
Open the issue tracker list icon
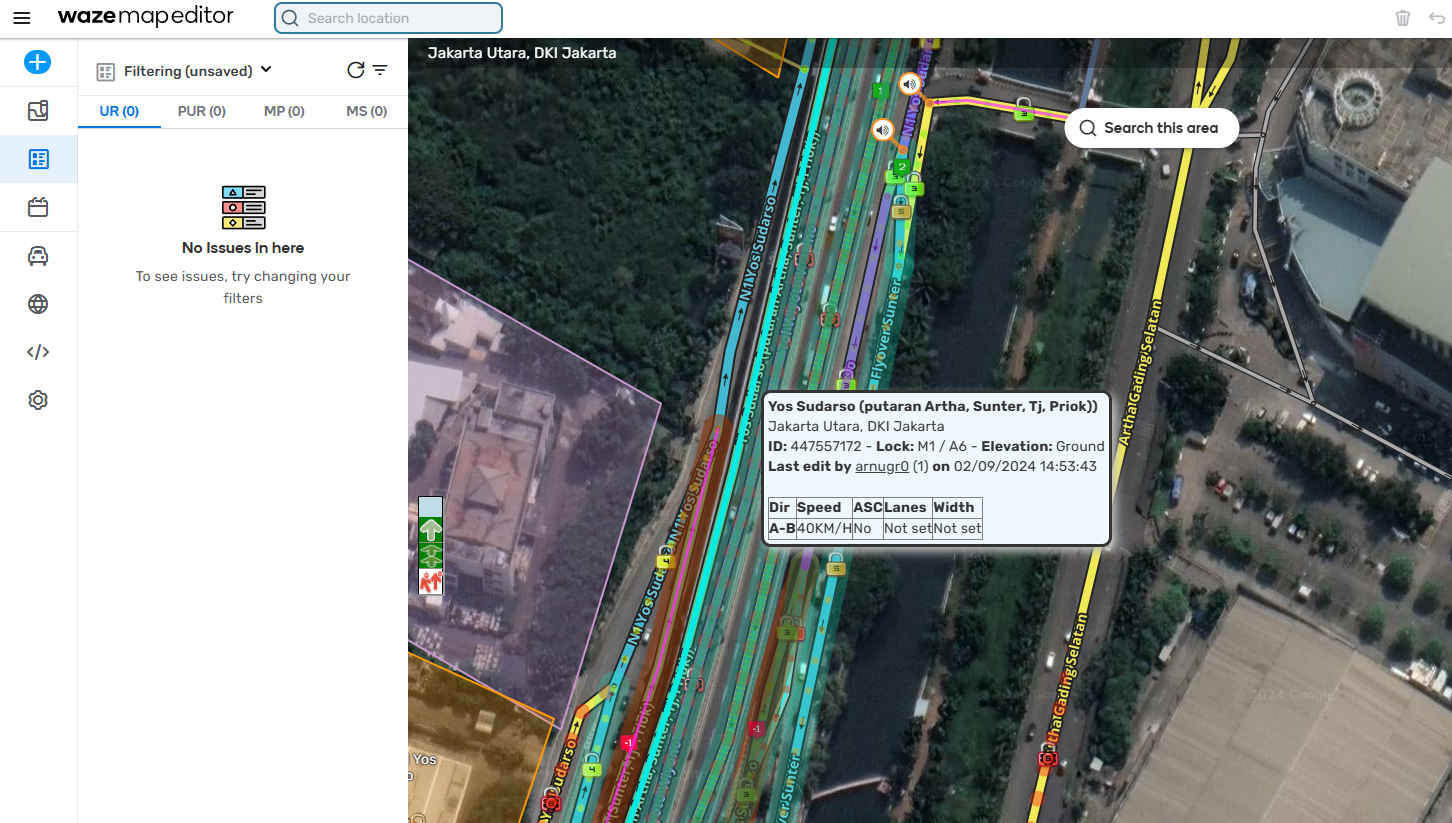tap(38, 159)
